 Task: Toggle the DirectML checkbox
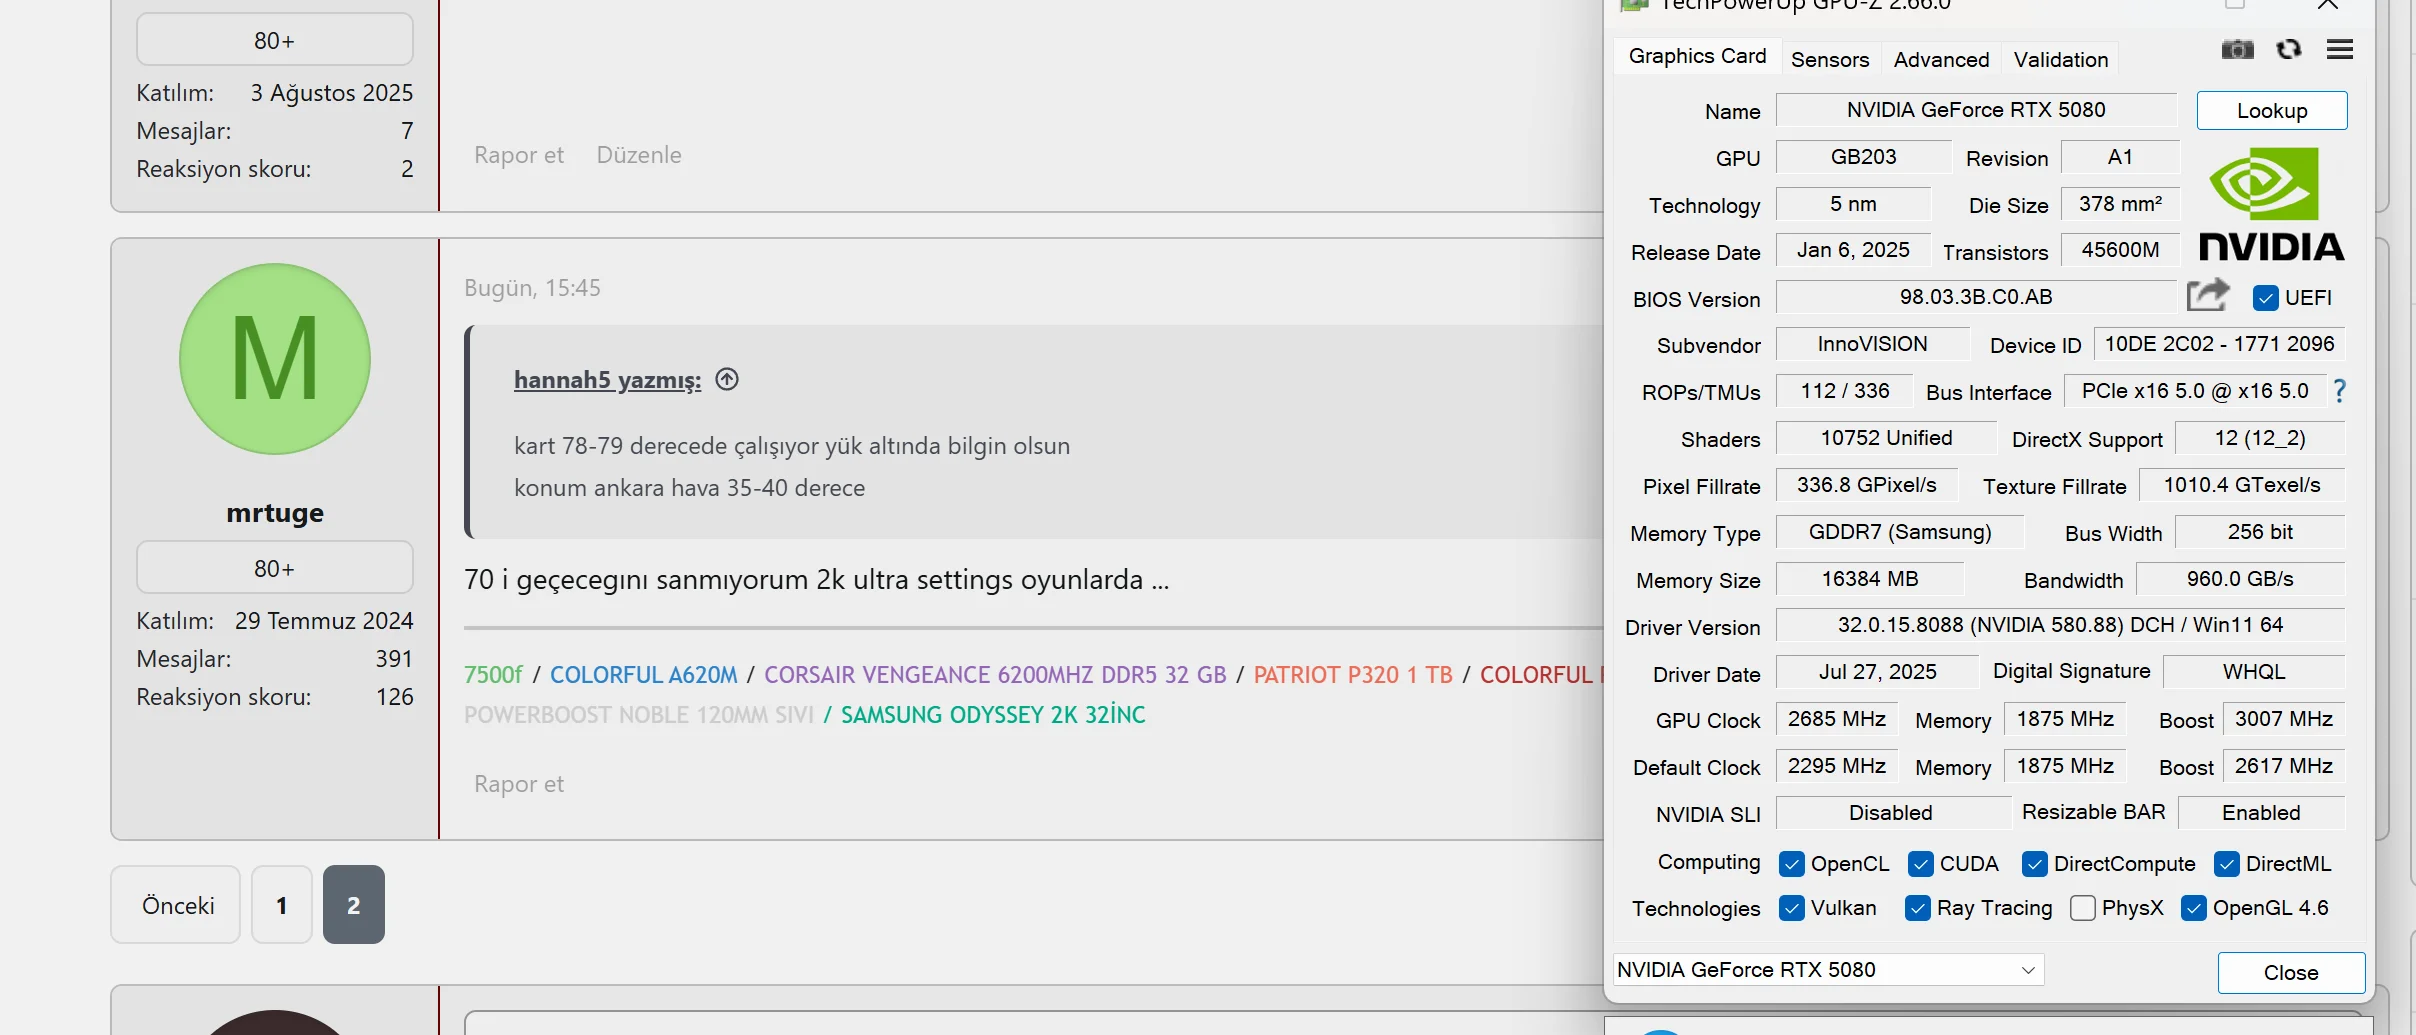pos(2227,864)
